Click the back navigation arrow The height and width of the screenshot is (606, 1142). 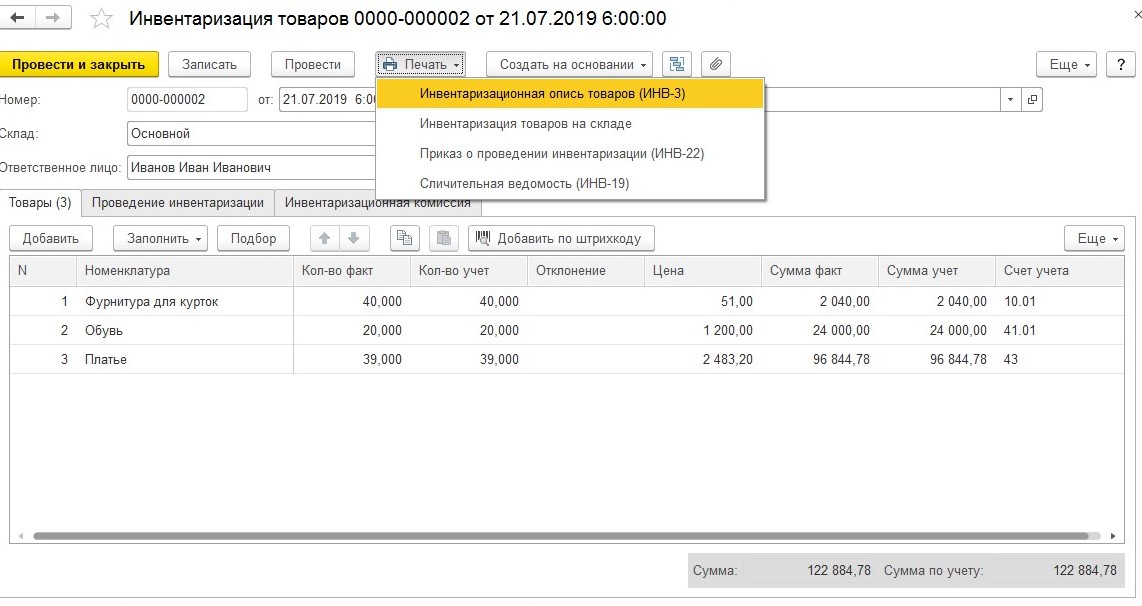[x=18, y=18]
